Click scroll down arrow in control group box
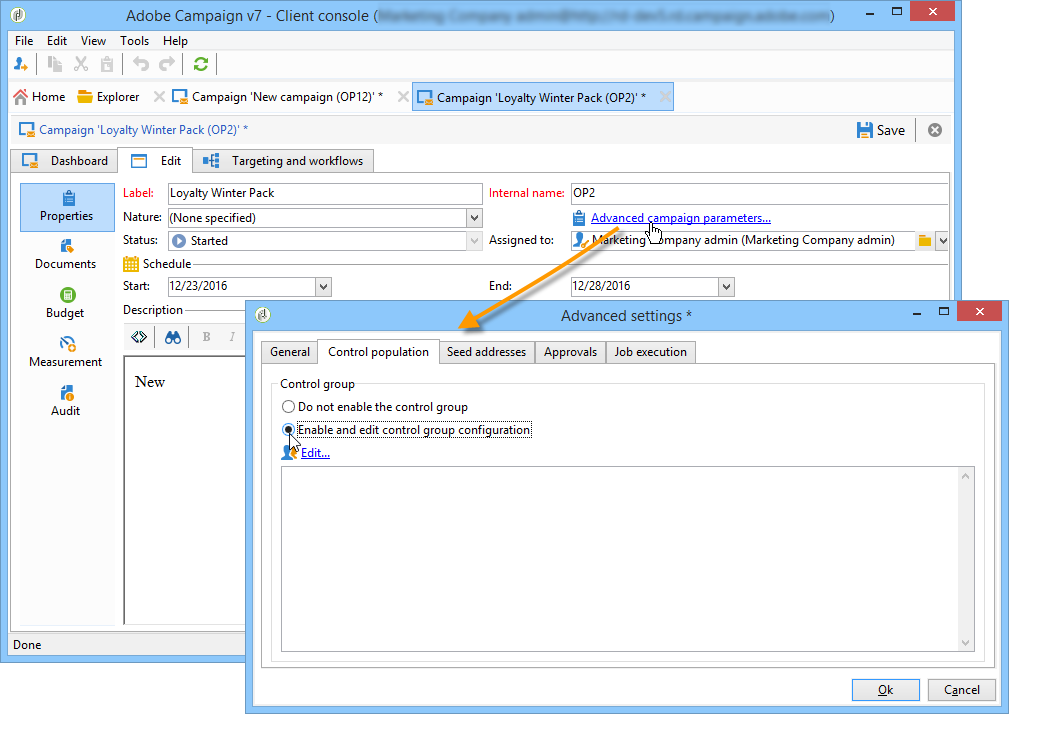The height and width of the screenshot is (743, 1040). pos(966,642)
